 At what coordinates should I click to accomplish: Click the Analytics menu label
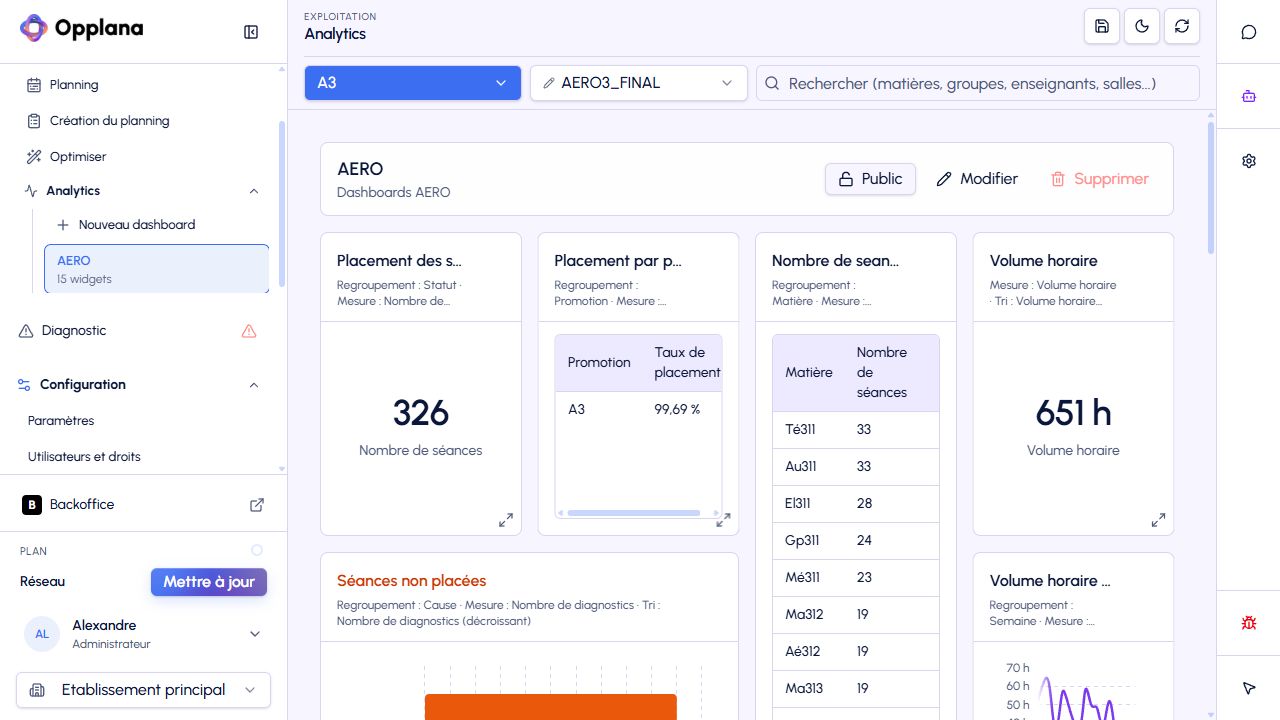pos(73,191)
